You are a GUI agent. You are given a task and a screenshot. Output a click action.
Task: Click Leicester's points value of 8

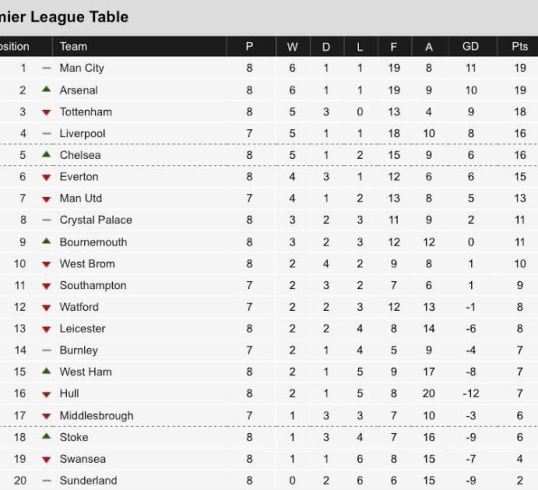pyautogui.click(x=520, y=329)
